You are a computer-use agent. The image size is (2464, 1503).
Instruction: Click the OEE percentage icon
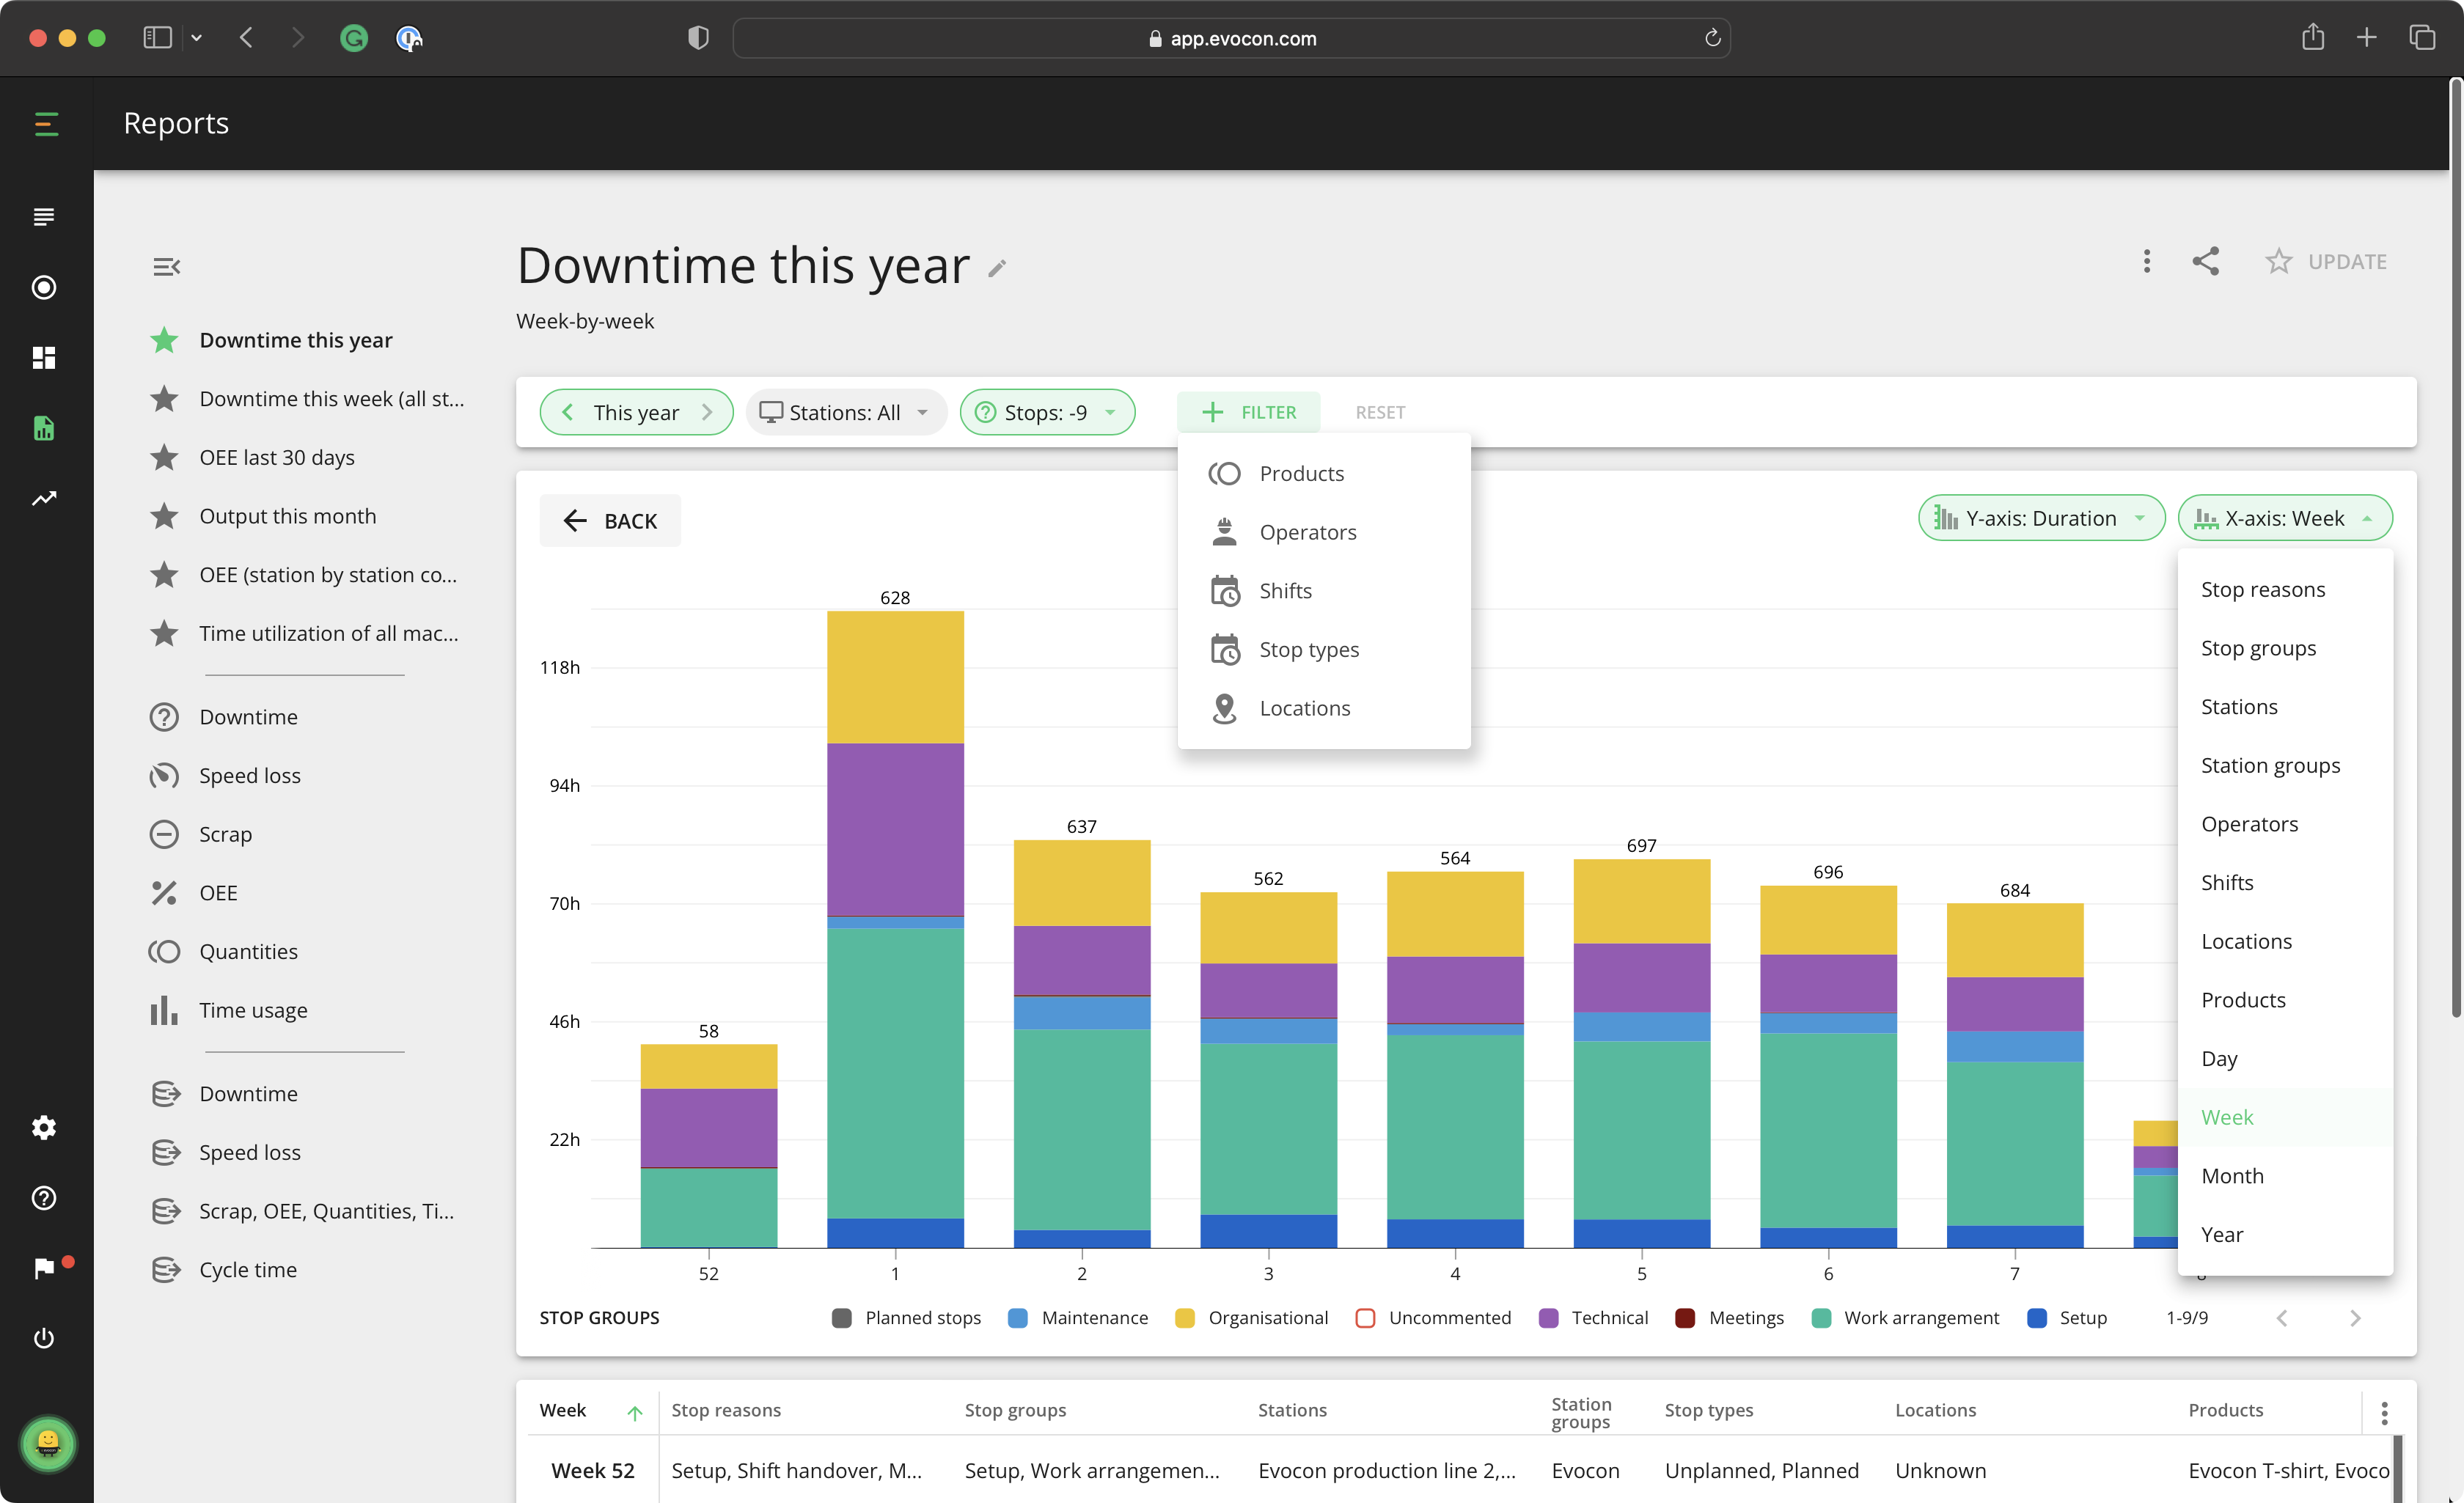click(165, 892)
